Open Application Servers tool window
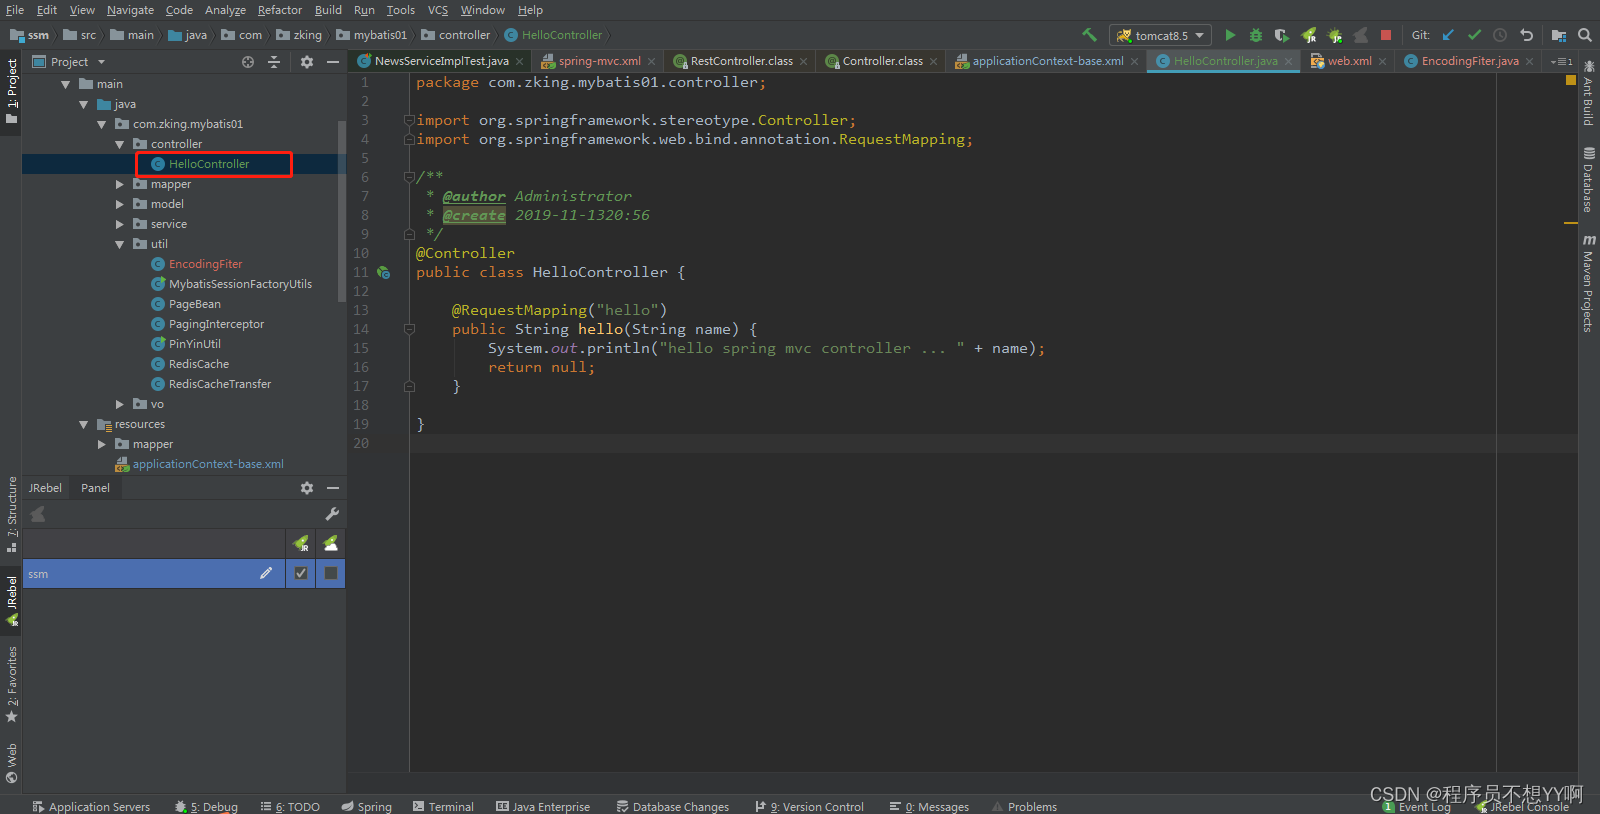The width and height of the screenshot is (1600, 814). 91,806
